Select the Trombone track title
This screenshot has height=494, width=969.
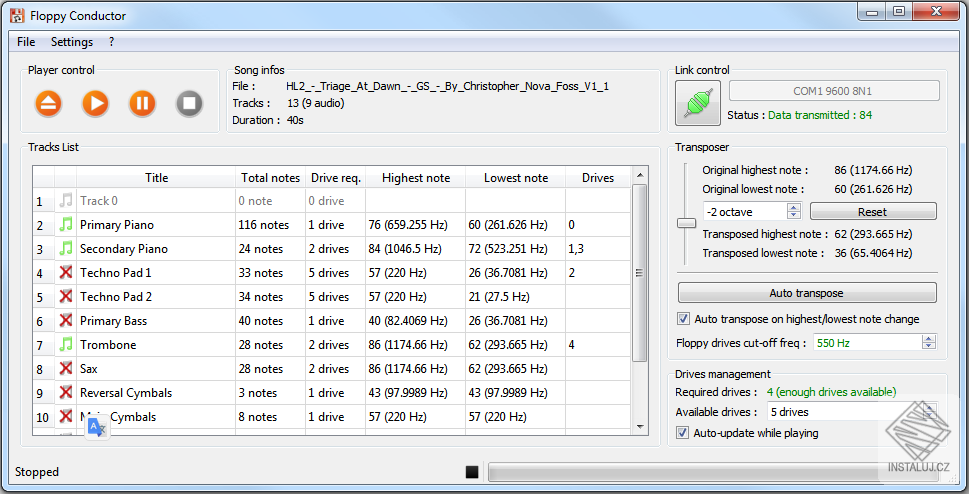click(108, 345)
